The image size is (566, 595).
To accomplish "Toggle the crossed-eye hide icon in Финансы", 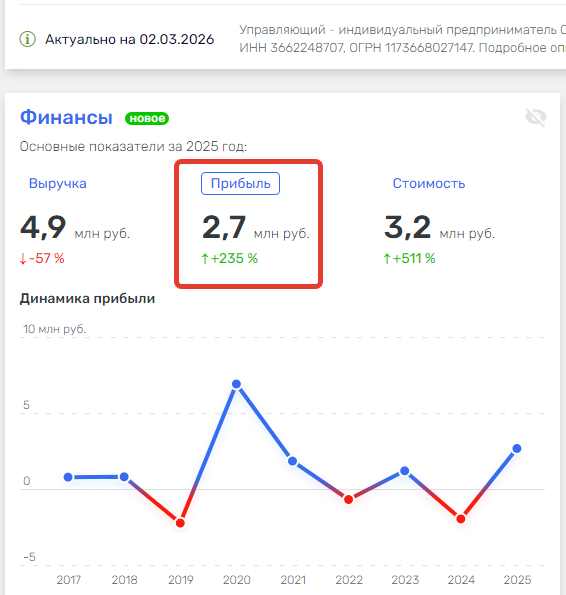I will point(536,117).
